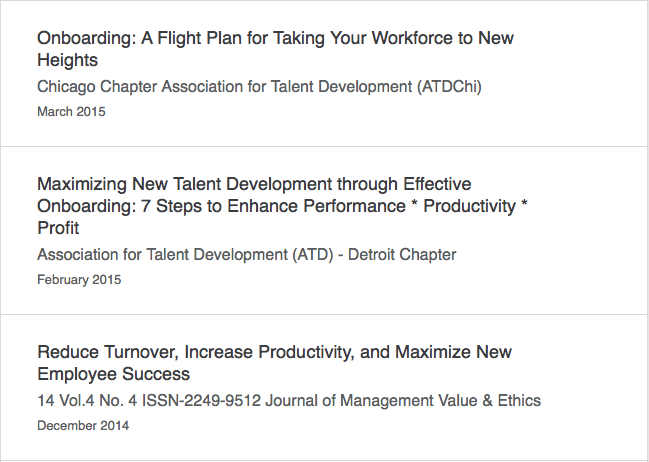Click the word Heights in first title

tap(67, 60)
